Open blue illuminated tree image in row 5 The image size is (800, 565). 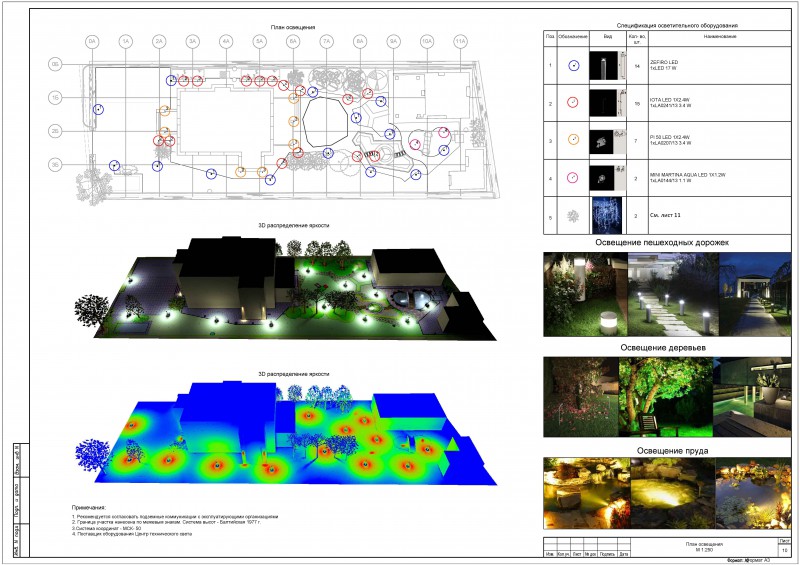[x=607, y=215]
